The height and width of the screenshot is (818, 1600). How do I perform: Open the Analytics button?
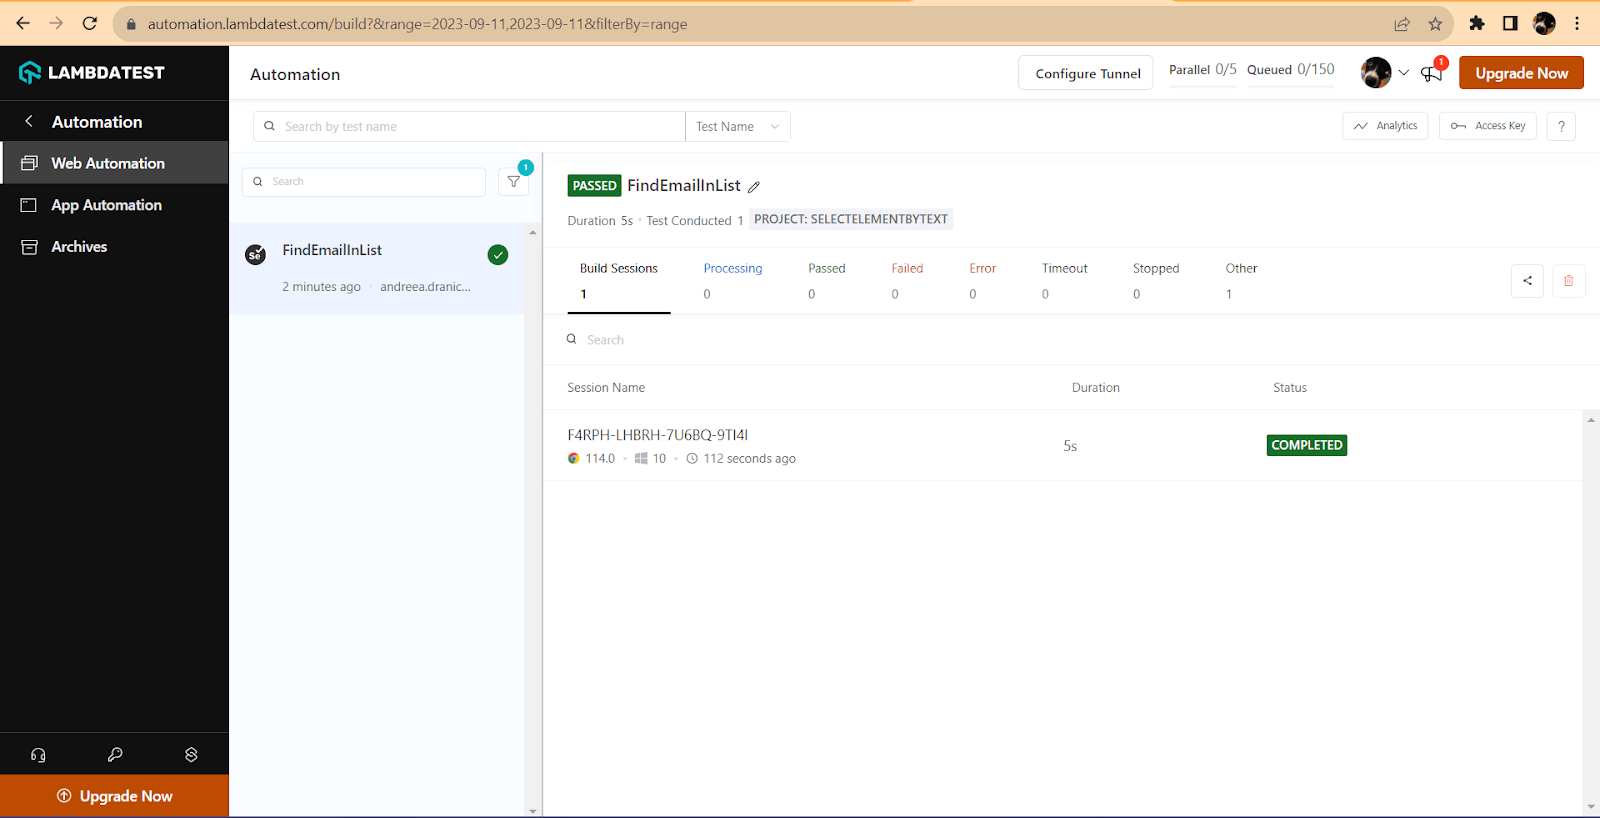click(x=1385, y=126)
